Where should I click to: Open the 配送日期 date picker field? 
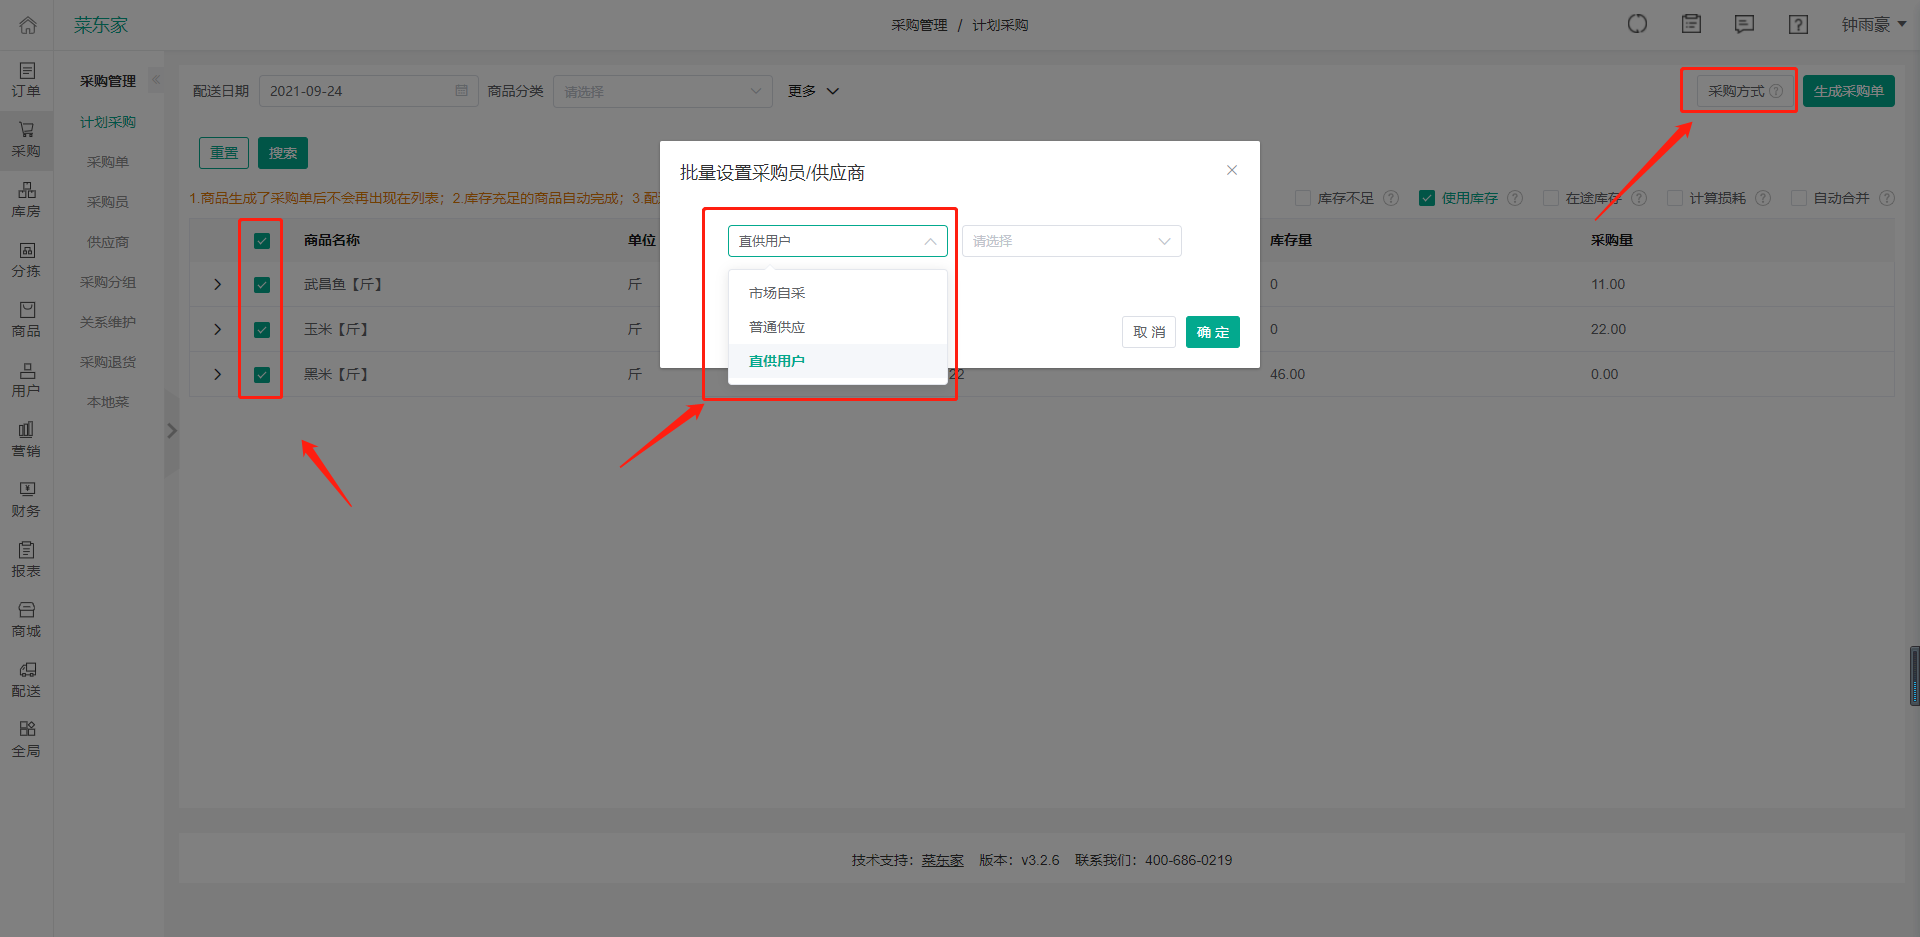[368, 91]
